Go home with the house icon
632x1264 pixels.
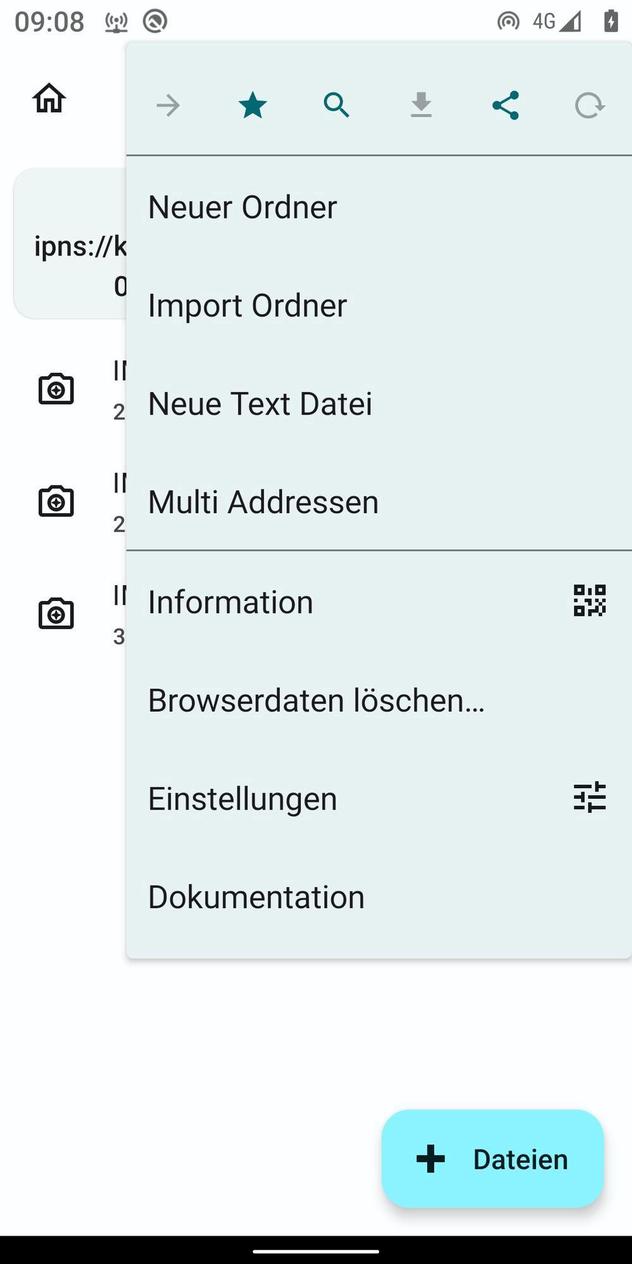(48, 97)
